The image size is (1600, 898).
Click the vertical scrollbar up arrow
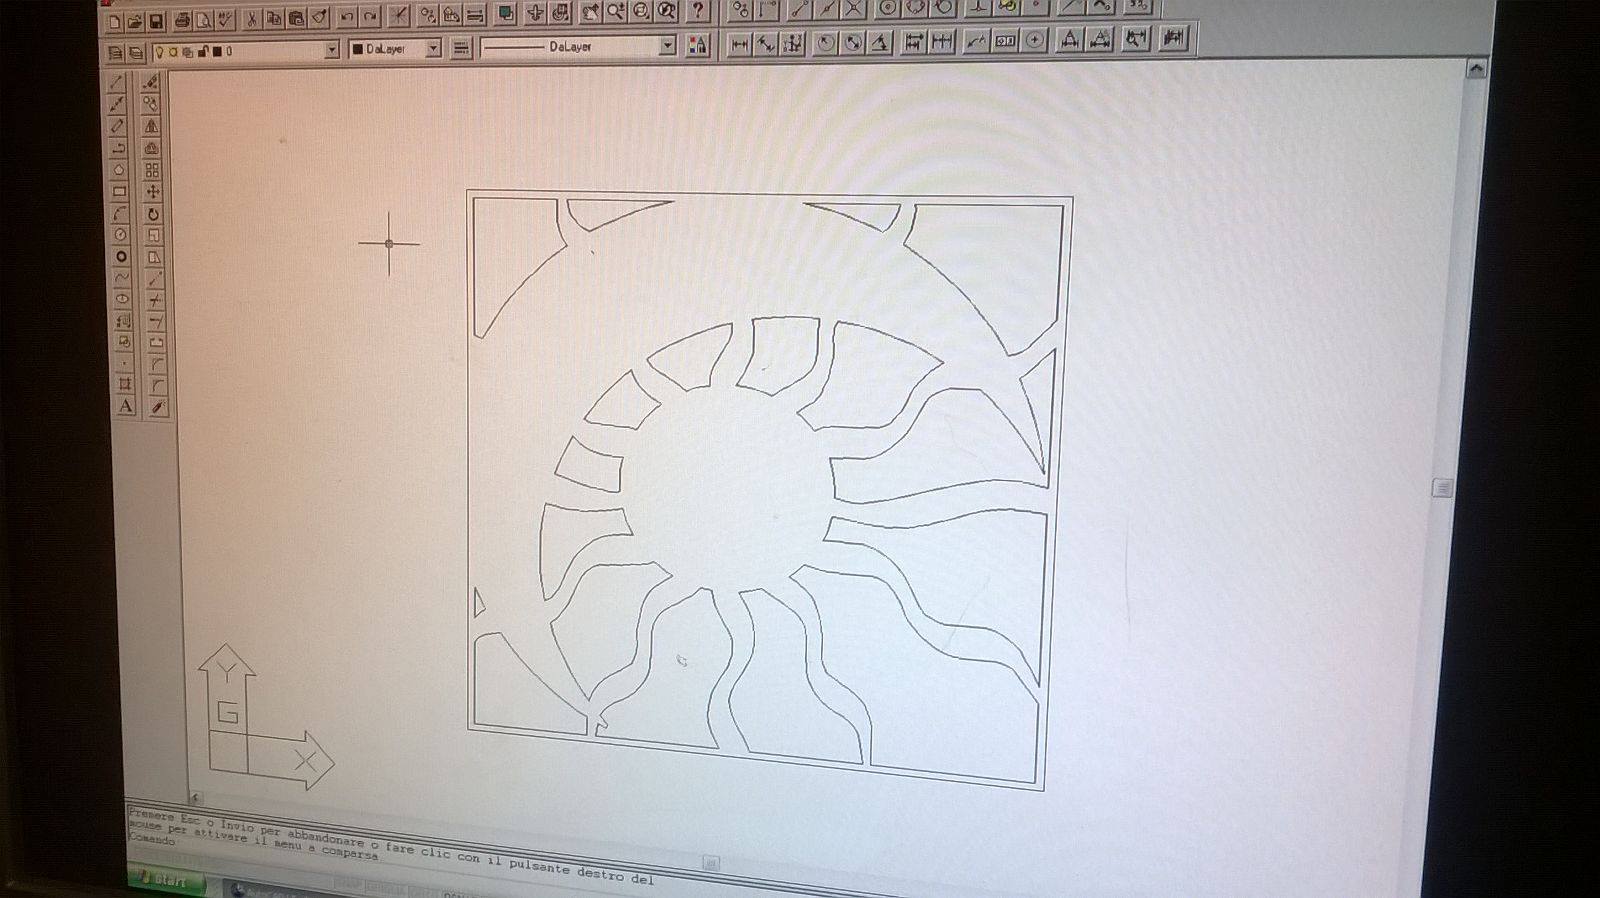[1476, 69]
